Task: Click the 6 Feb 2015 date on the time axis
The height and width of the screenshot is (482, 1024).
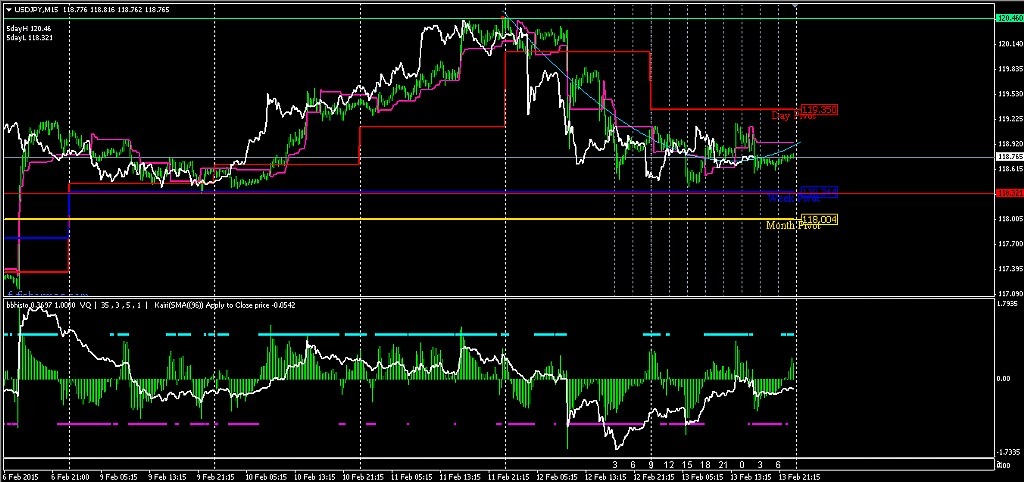Action: pyautogui.click(x=22, y=476)
